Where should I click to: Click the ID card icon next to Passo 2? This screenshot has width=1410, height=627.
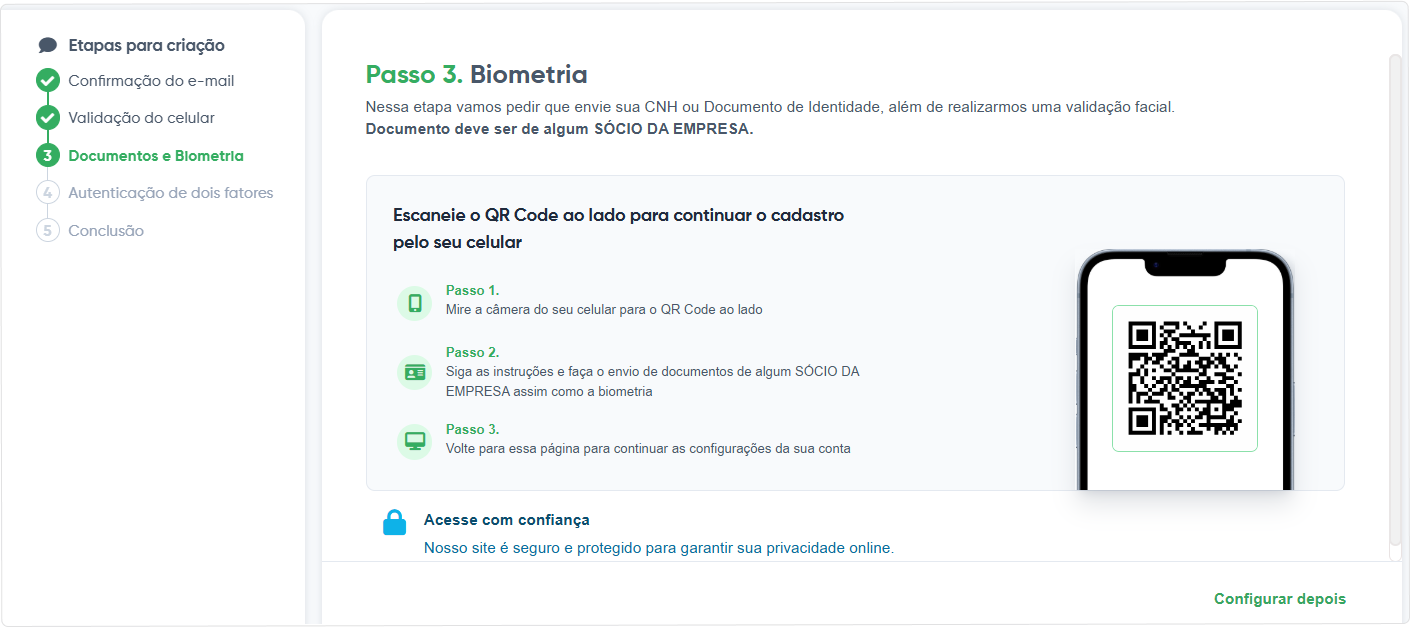415,373
